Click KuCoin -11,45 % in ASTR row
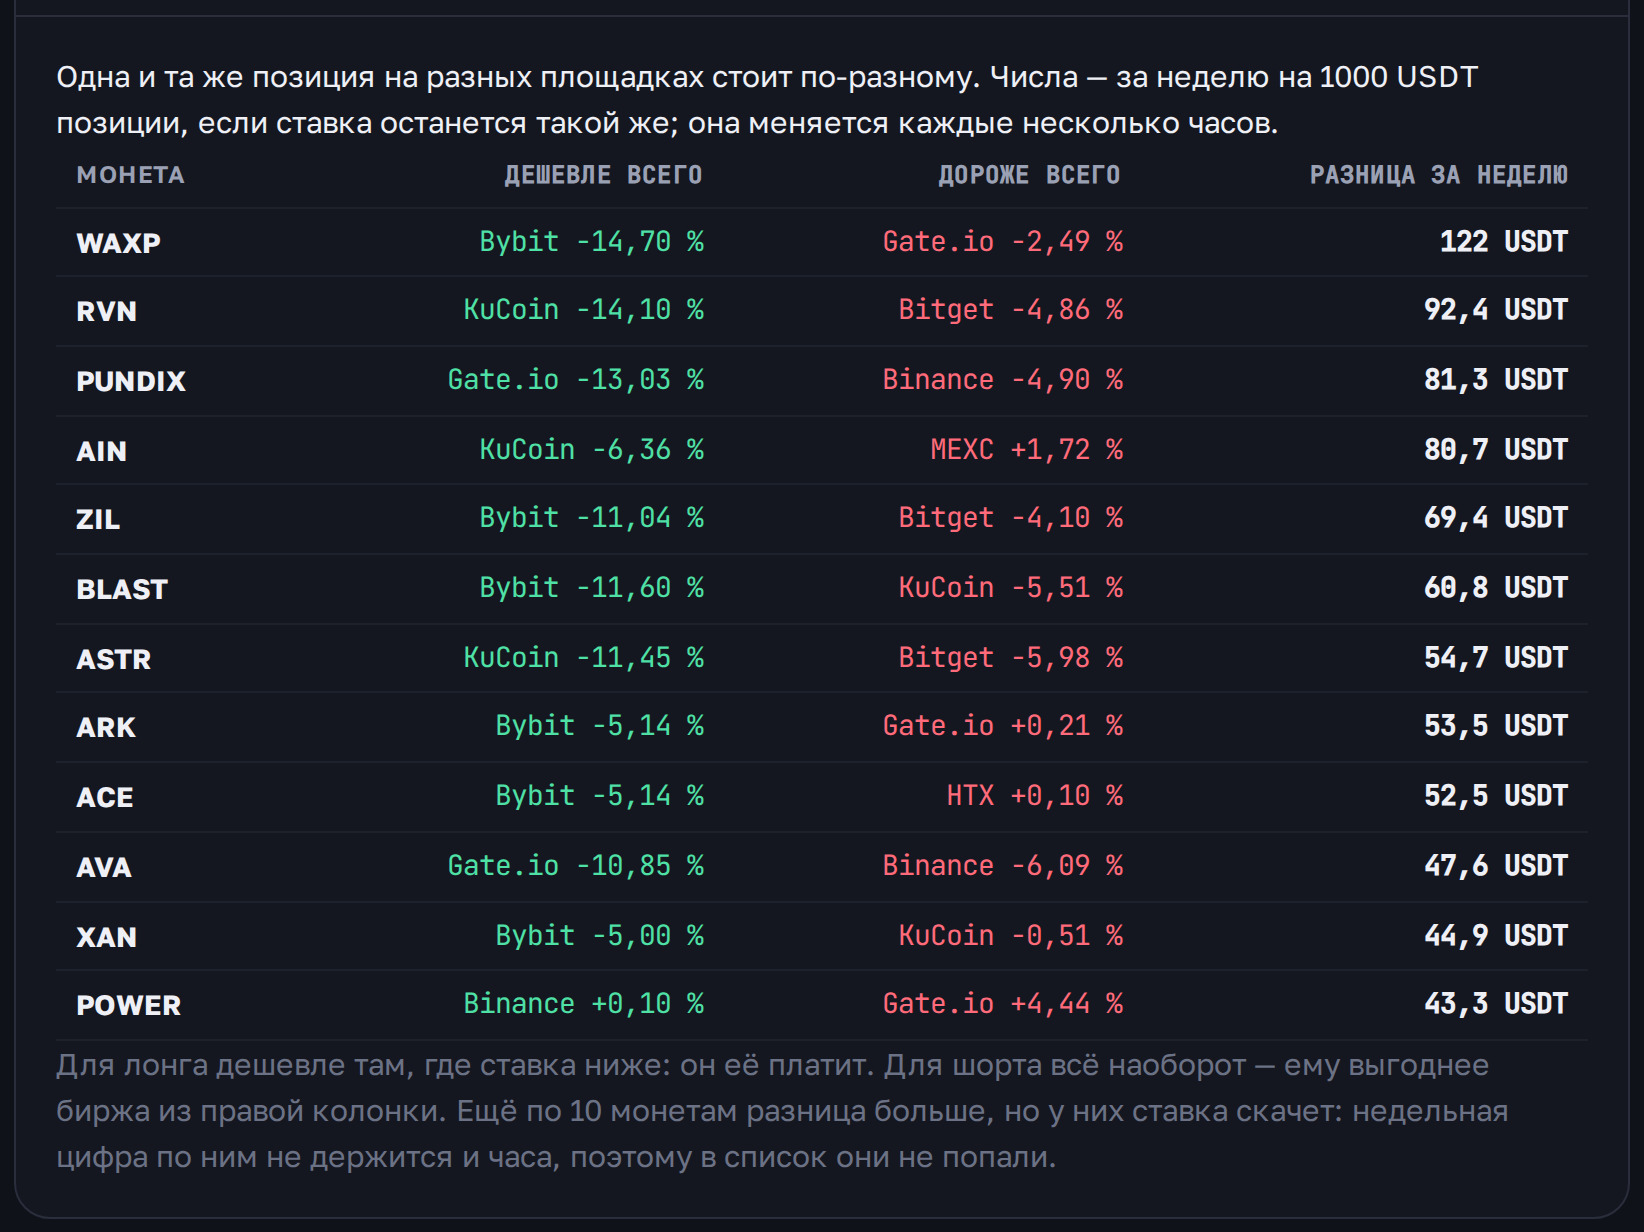The image size is (1644, 1232). point(583,658)
